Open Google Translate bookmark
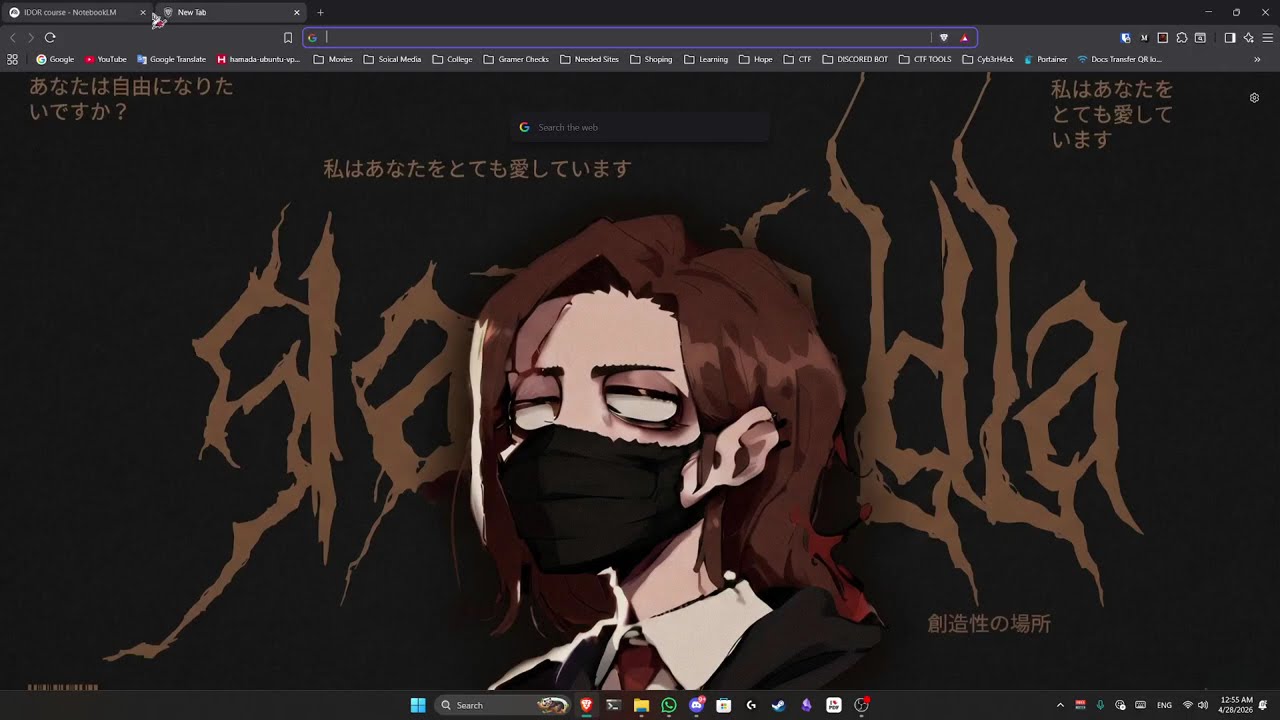1280x720 pixels. tap(171, 59)
